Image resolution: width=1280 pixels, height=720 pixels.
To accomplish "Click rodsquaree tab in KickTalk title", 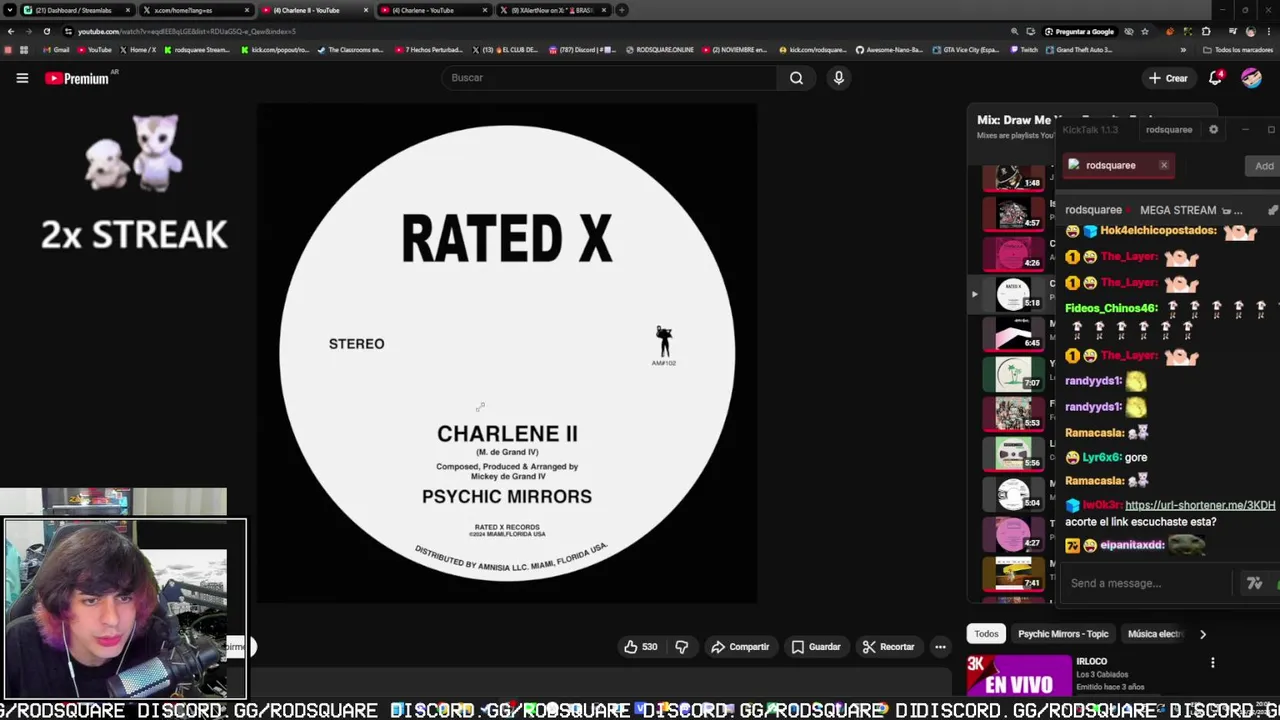I will point(1169,129).
